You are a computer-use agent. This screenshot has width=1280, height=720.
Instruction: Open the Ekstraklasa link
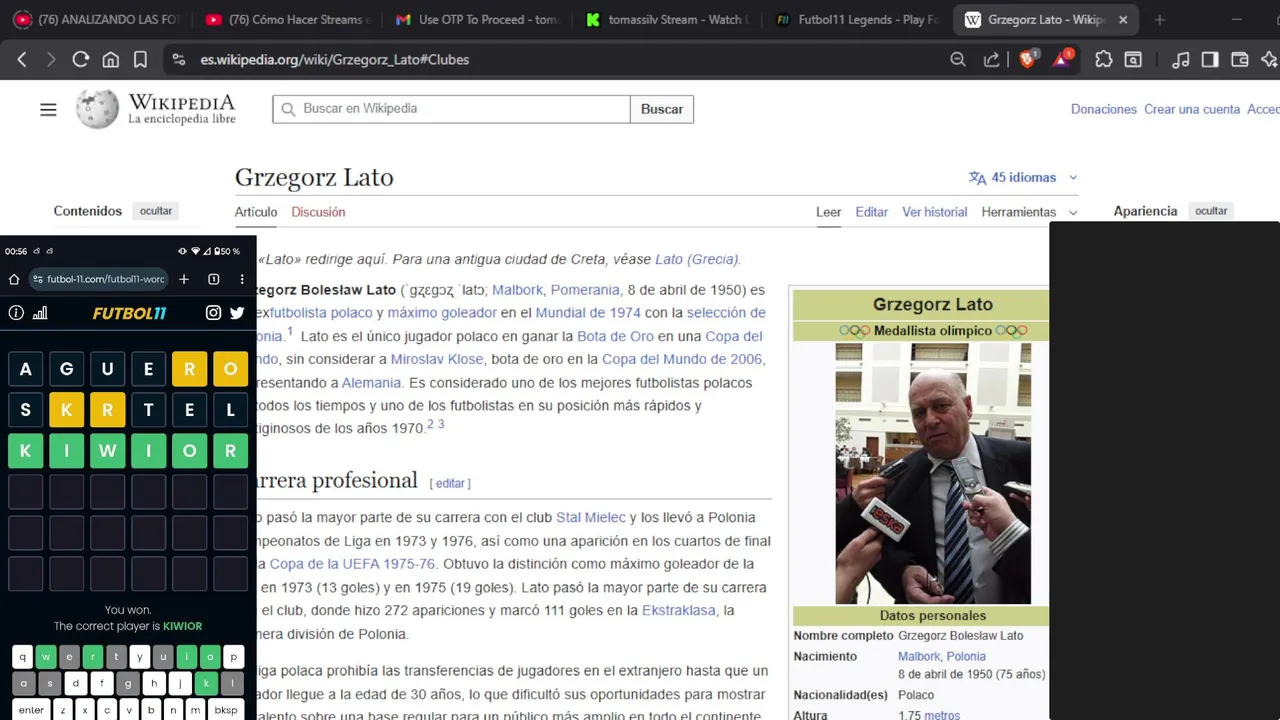pyautogui.click(x=679, y=610)
